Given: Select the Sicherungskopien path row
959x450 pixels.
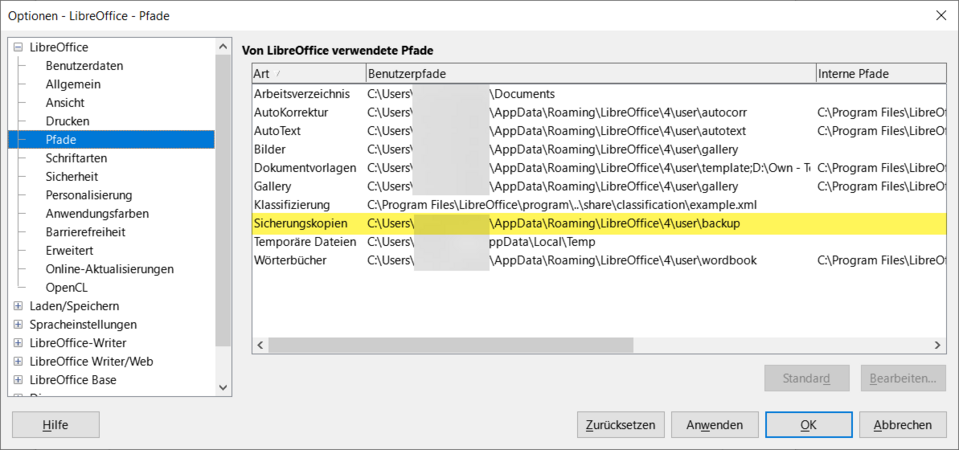Looking at the screenshot, I should (599, 224).
